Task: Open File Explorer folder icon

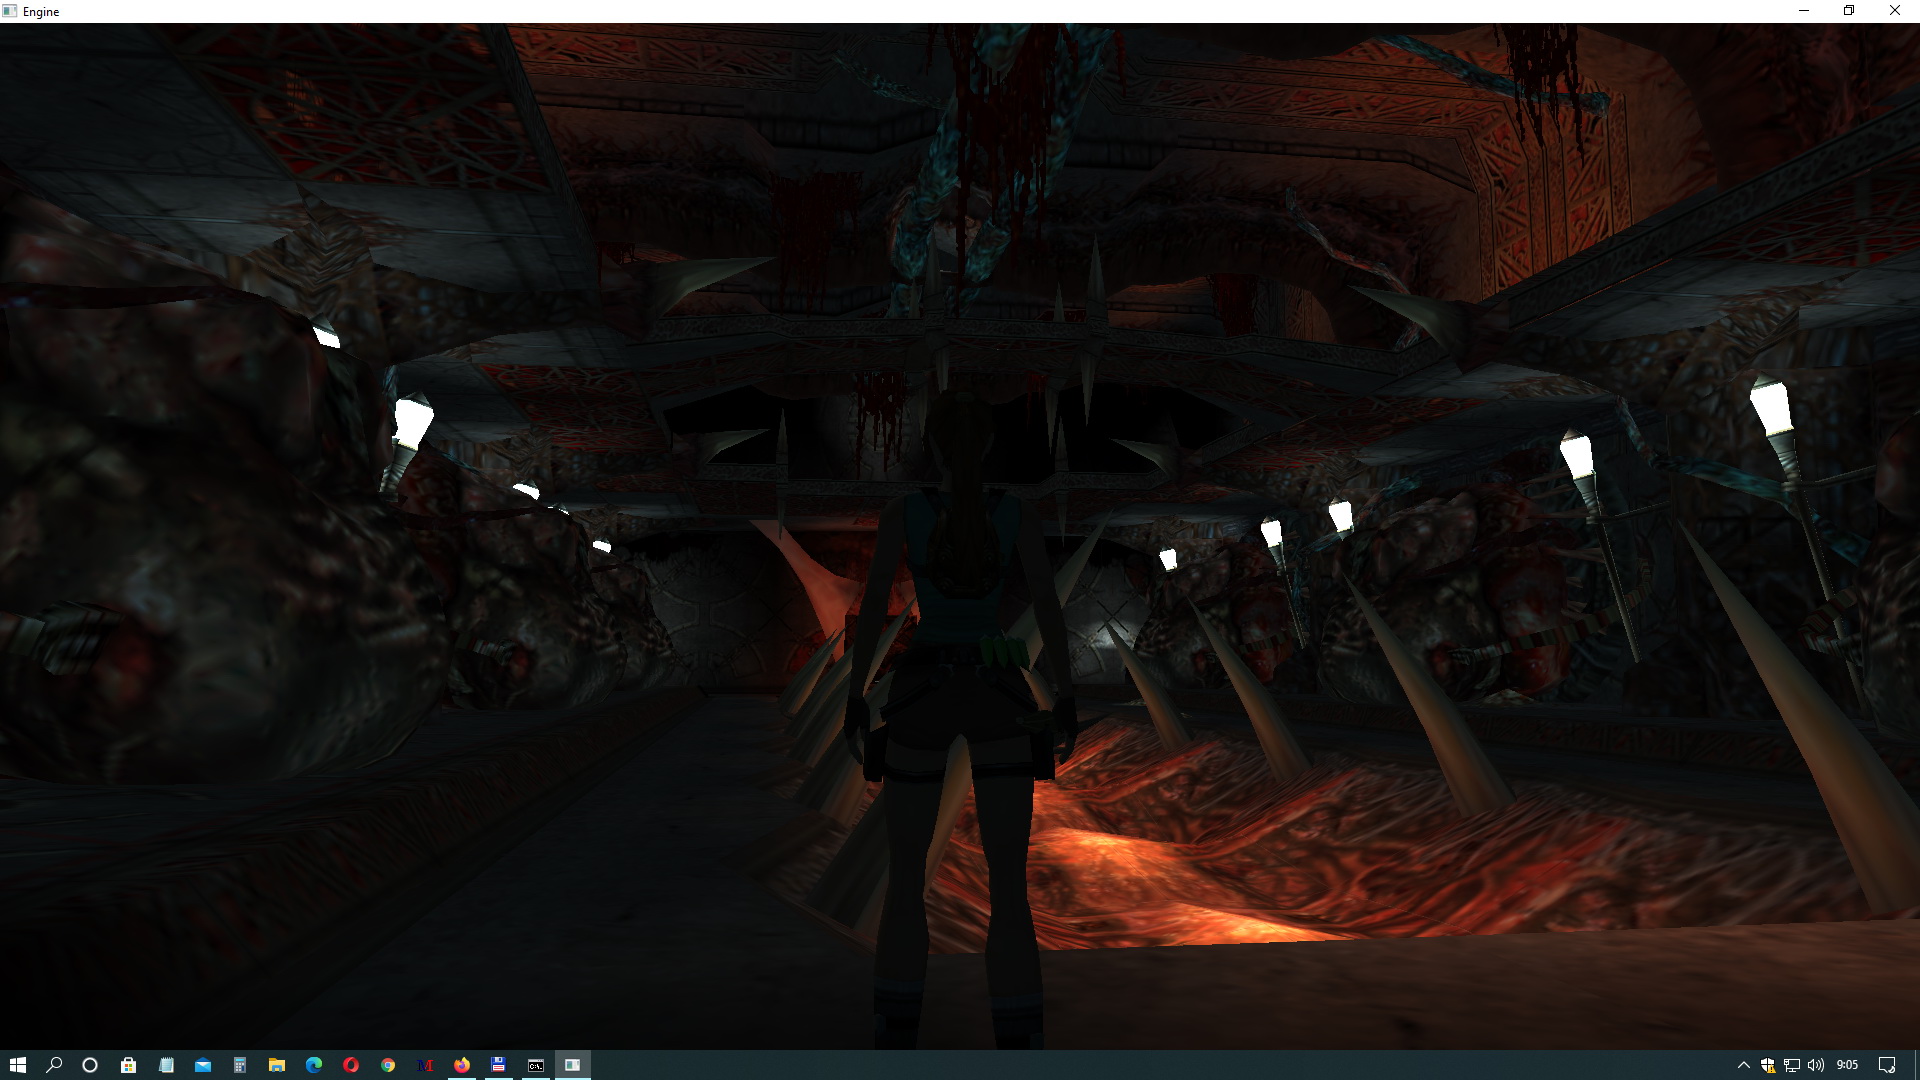Action: [x=277, y=1065]
